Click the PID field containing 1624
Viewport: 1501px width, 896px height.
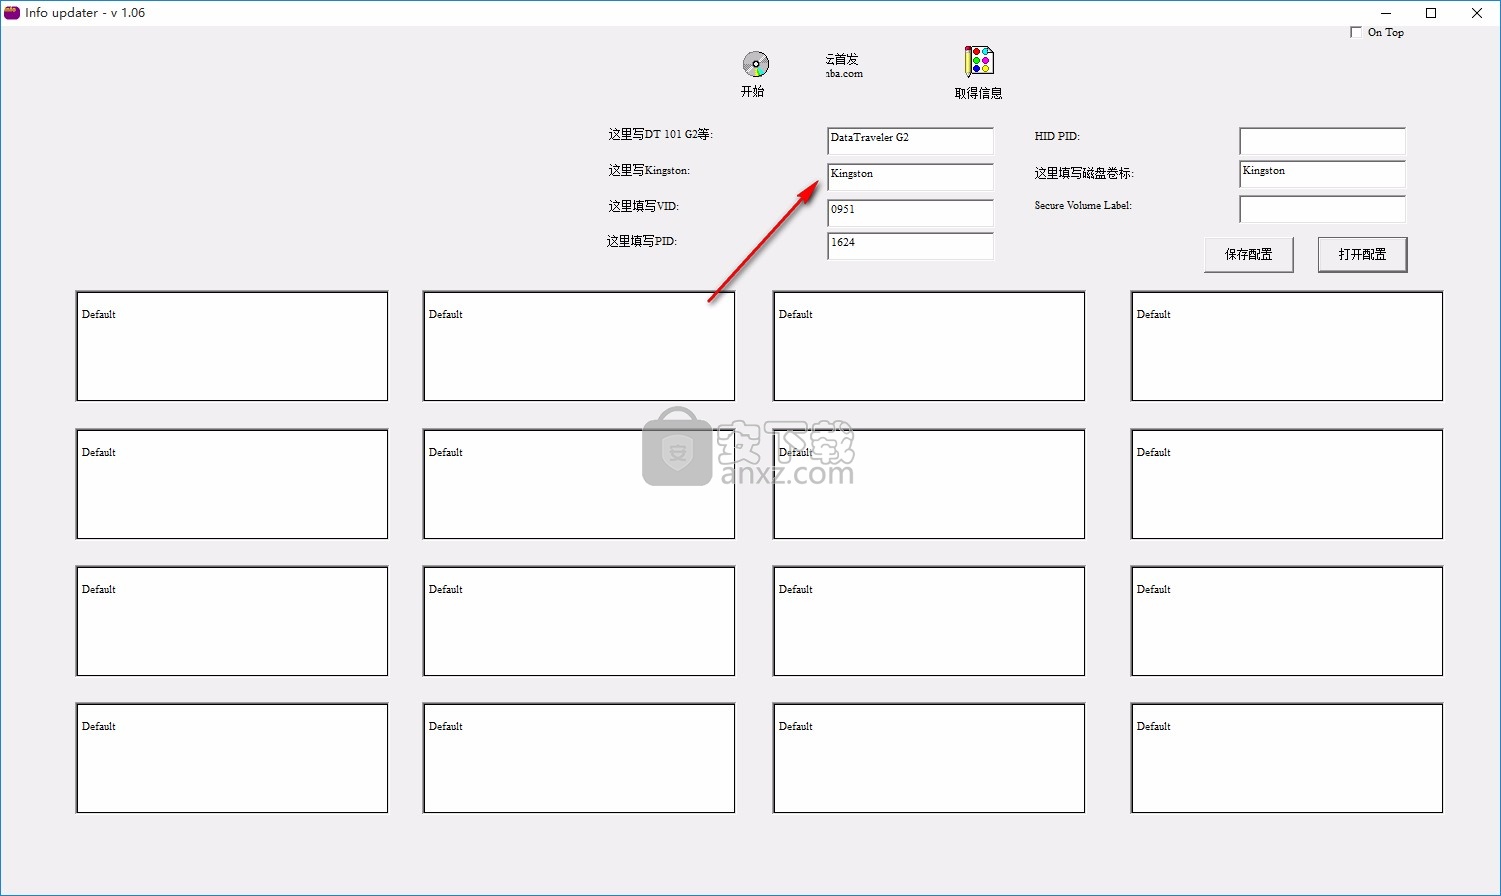pos(910,246)
